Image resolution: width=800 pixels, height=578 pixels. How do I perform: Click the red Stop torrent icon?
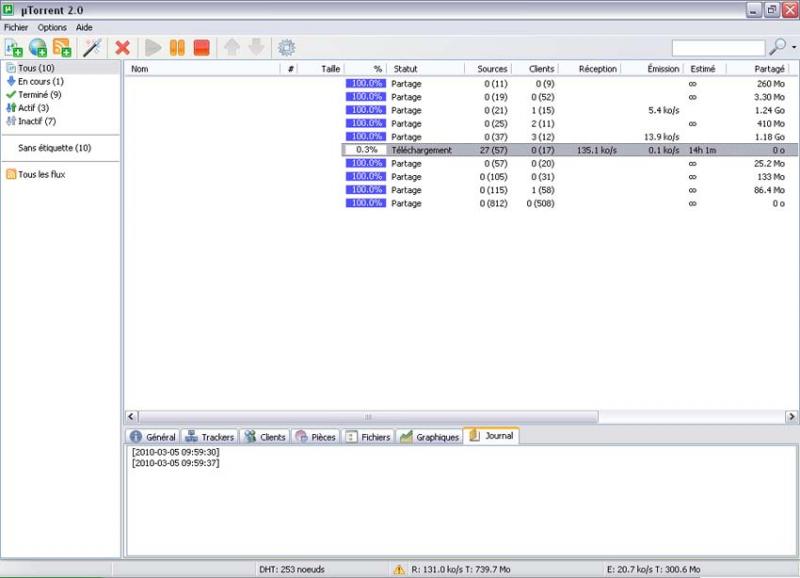202,48
